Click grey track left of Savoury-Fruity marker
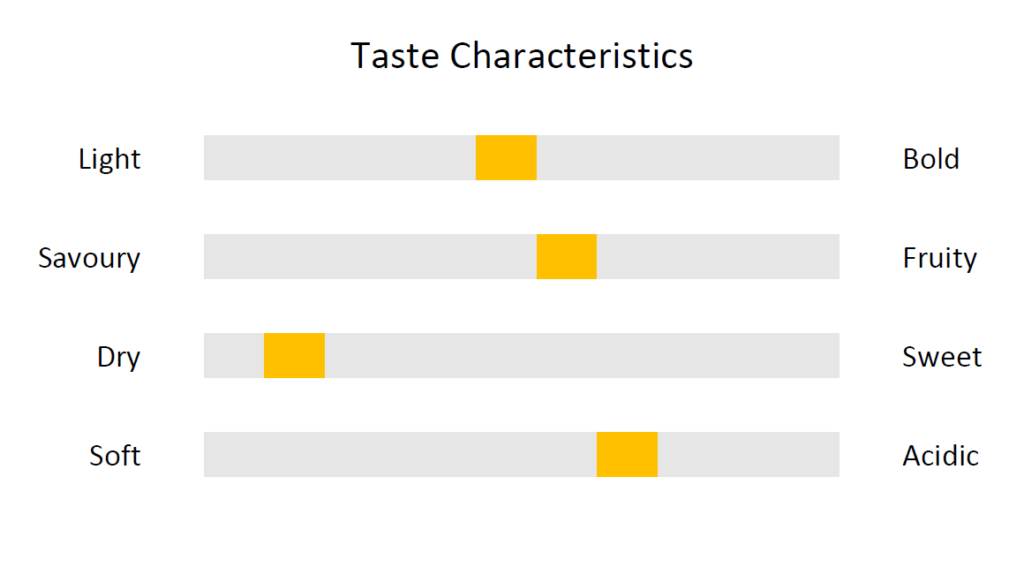Image resolution: width=1024 pixels, height=583 pixels. click(x=370, y=257)
